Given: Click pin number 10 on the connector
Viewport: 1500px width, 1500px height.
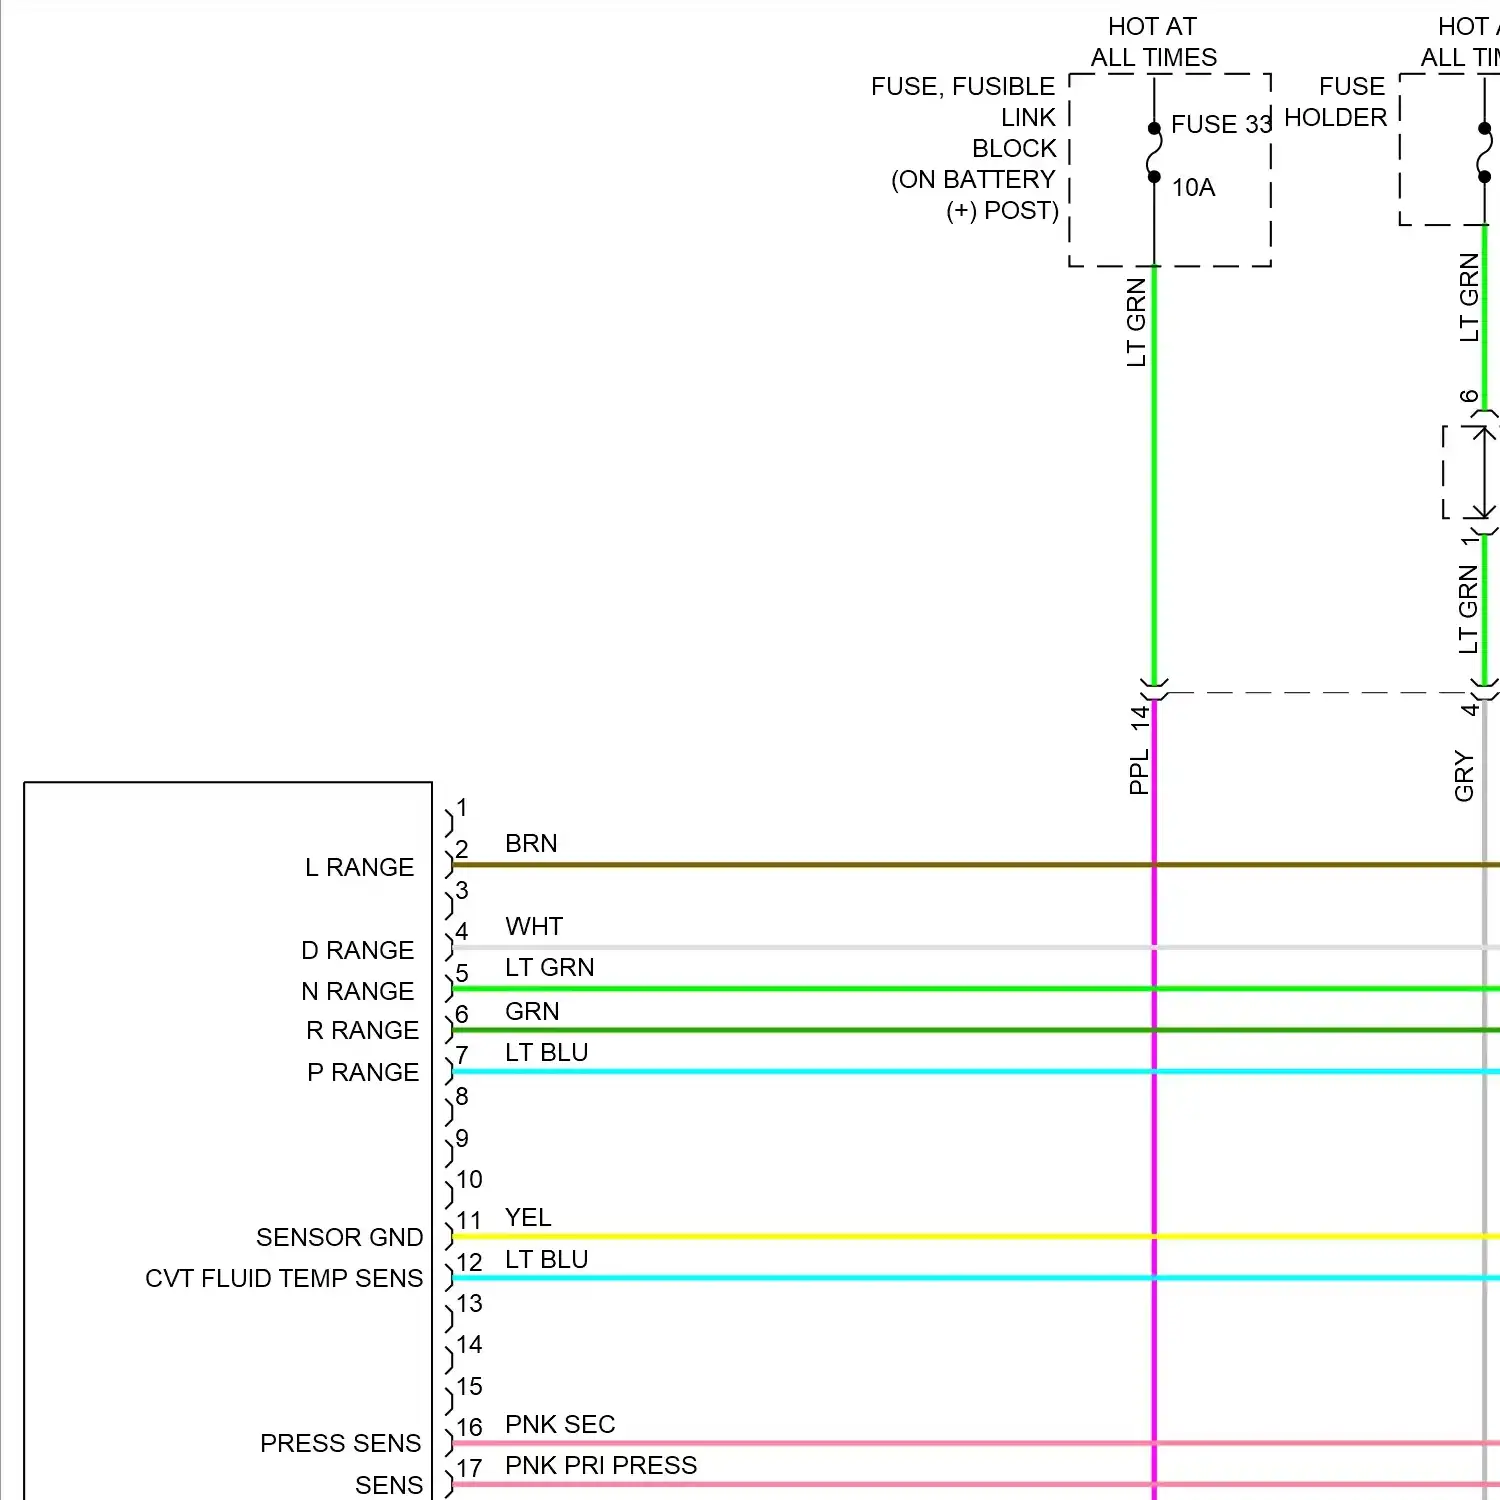Looking at the screenshot, I should 469,1179.
